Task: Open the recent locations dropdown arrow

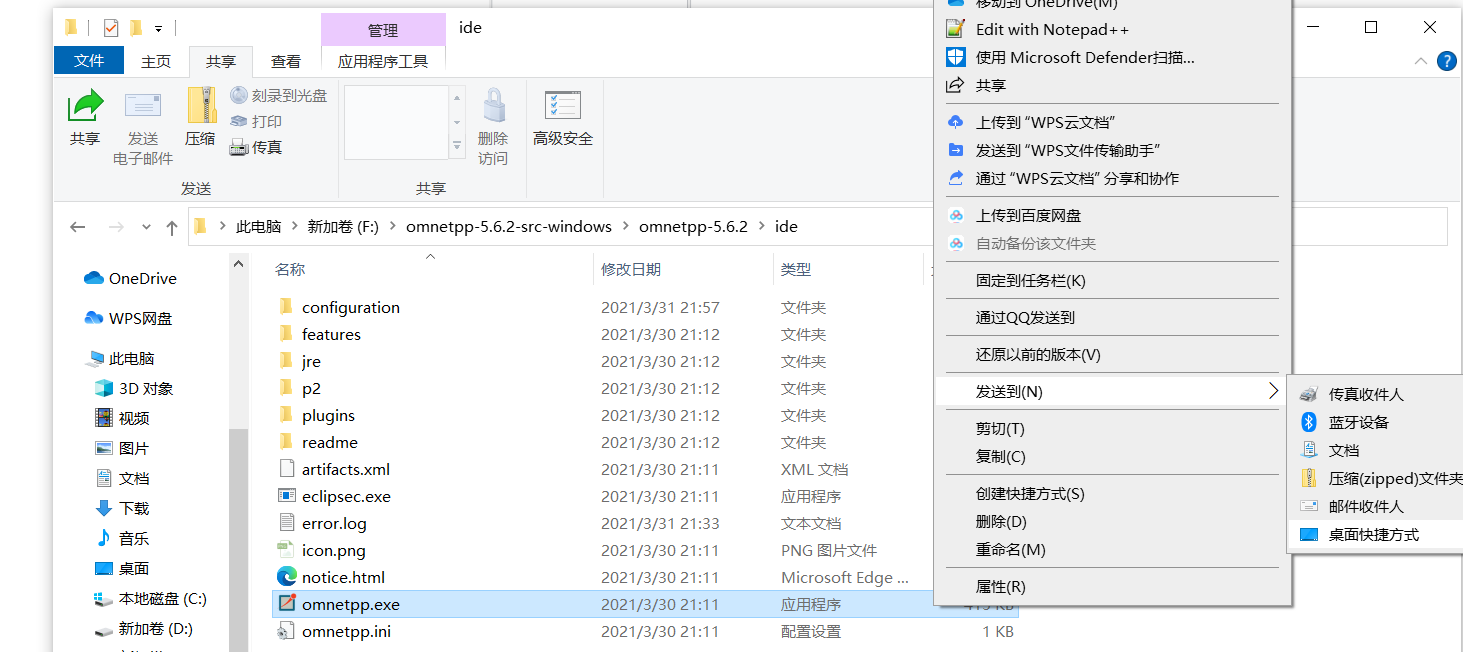Action: 147,228
